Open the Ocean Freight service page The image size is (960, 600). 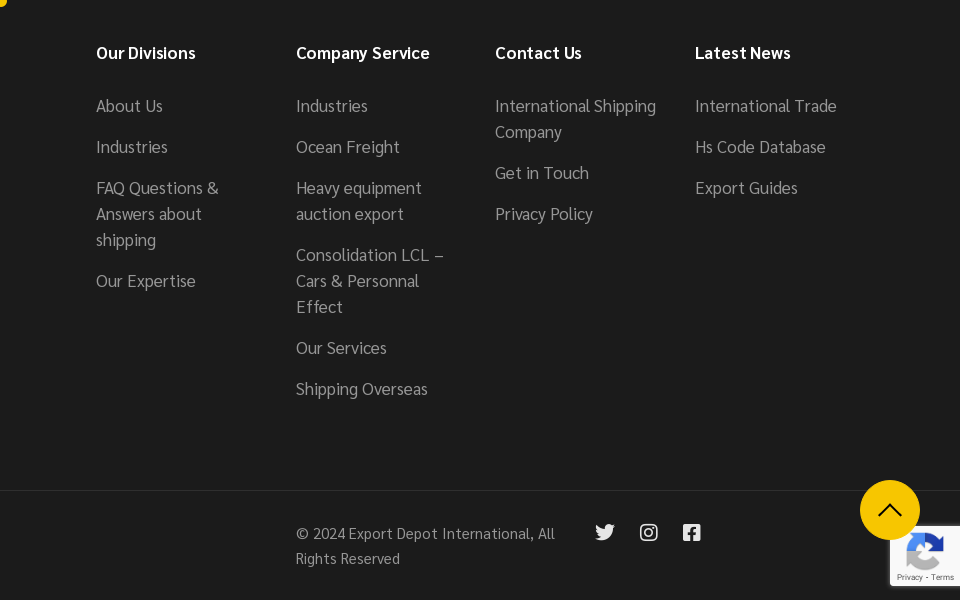pos(347,146)
